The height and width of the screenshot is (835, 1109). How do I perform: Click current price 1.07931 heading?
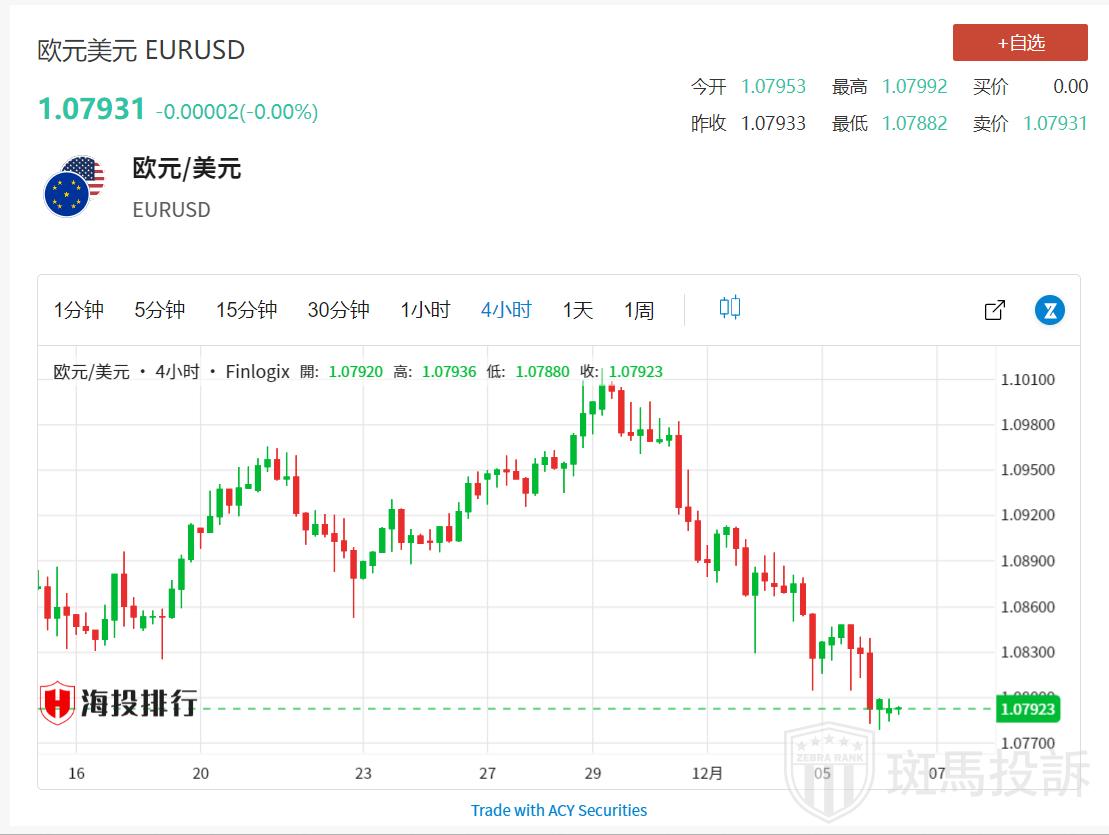pyautogui.click(x=91, y=109)
